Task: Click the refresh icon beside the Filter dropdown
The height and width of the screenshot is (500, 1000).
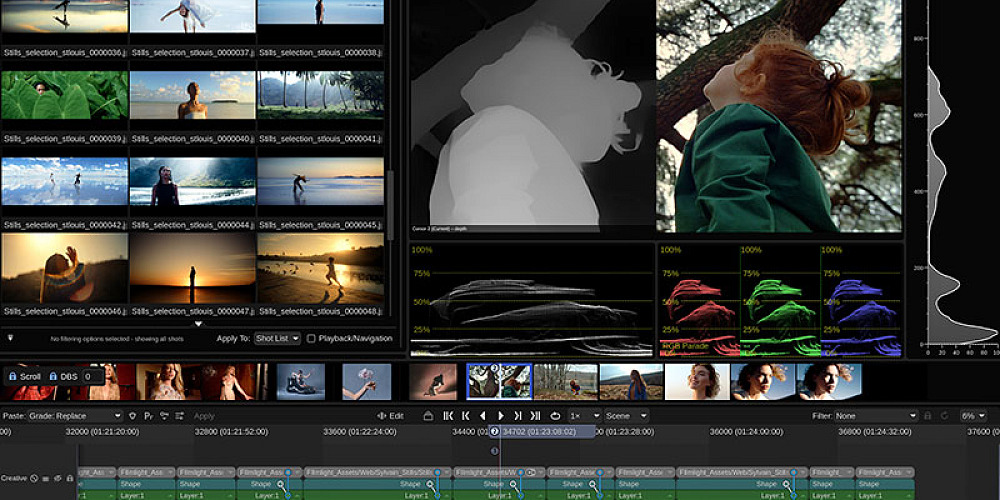Action: click(x=945, y=416)
